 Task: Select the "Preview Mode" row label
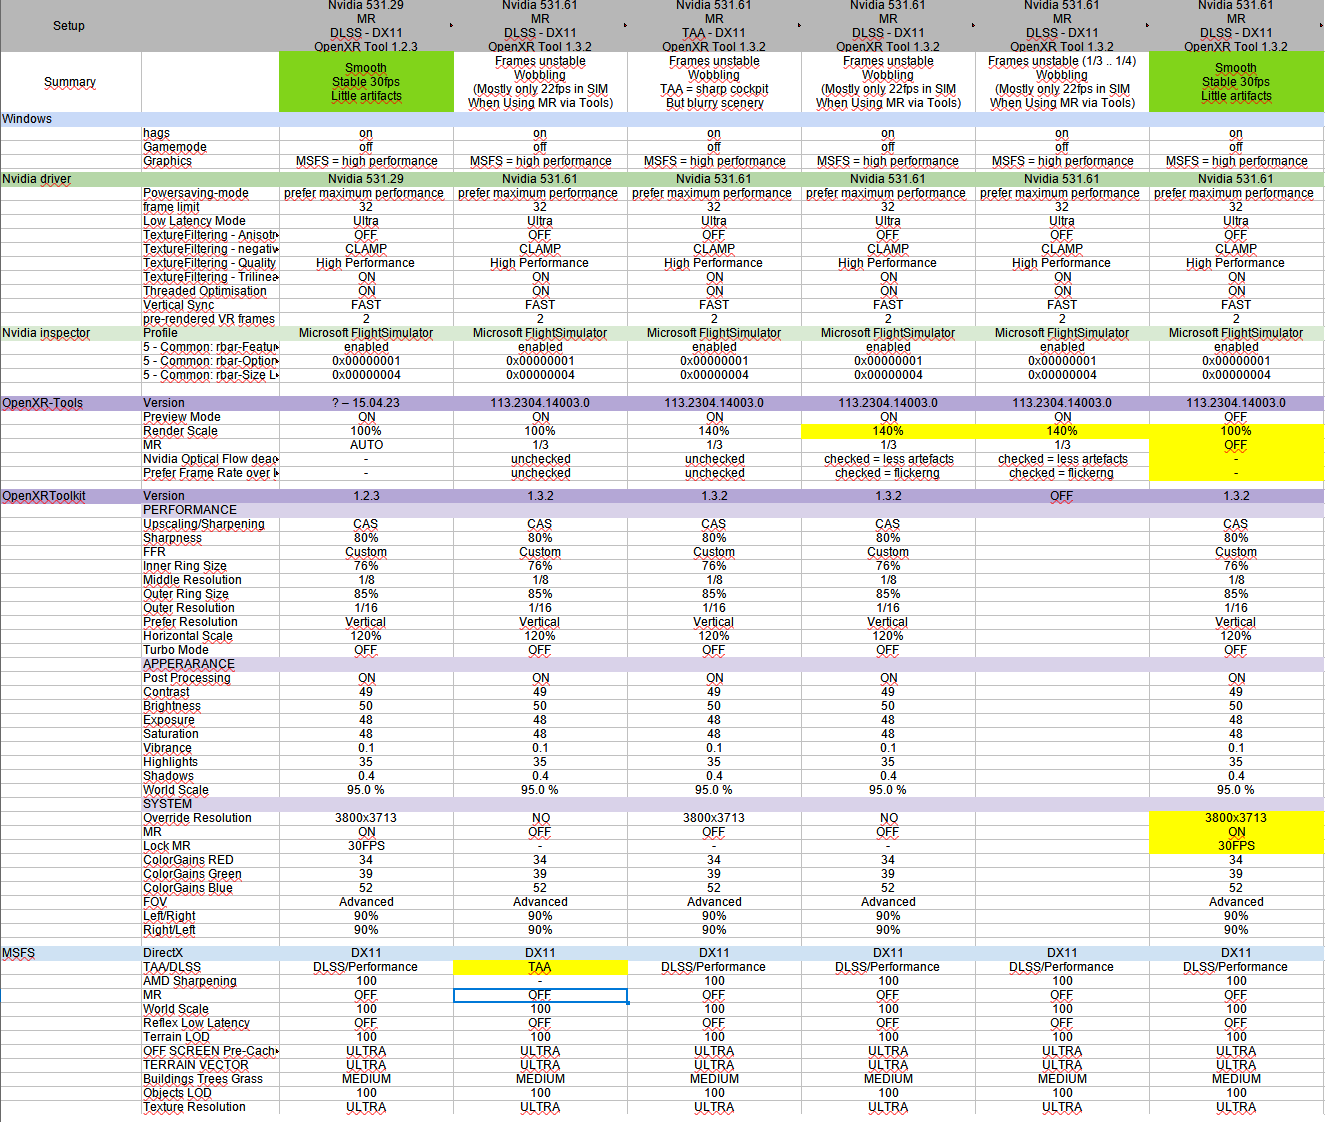(x=182, y=417)
